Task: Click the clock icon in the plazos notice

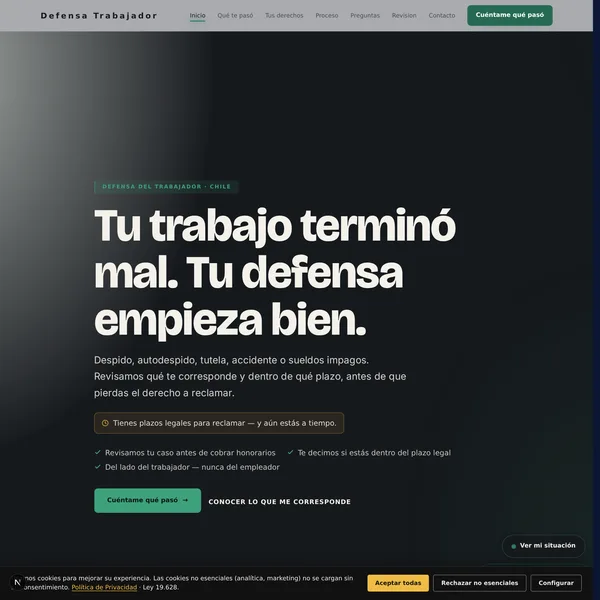Action: click(x=105, y=423)
